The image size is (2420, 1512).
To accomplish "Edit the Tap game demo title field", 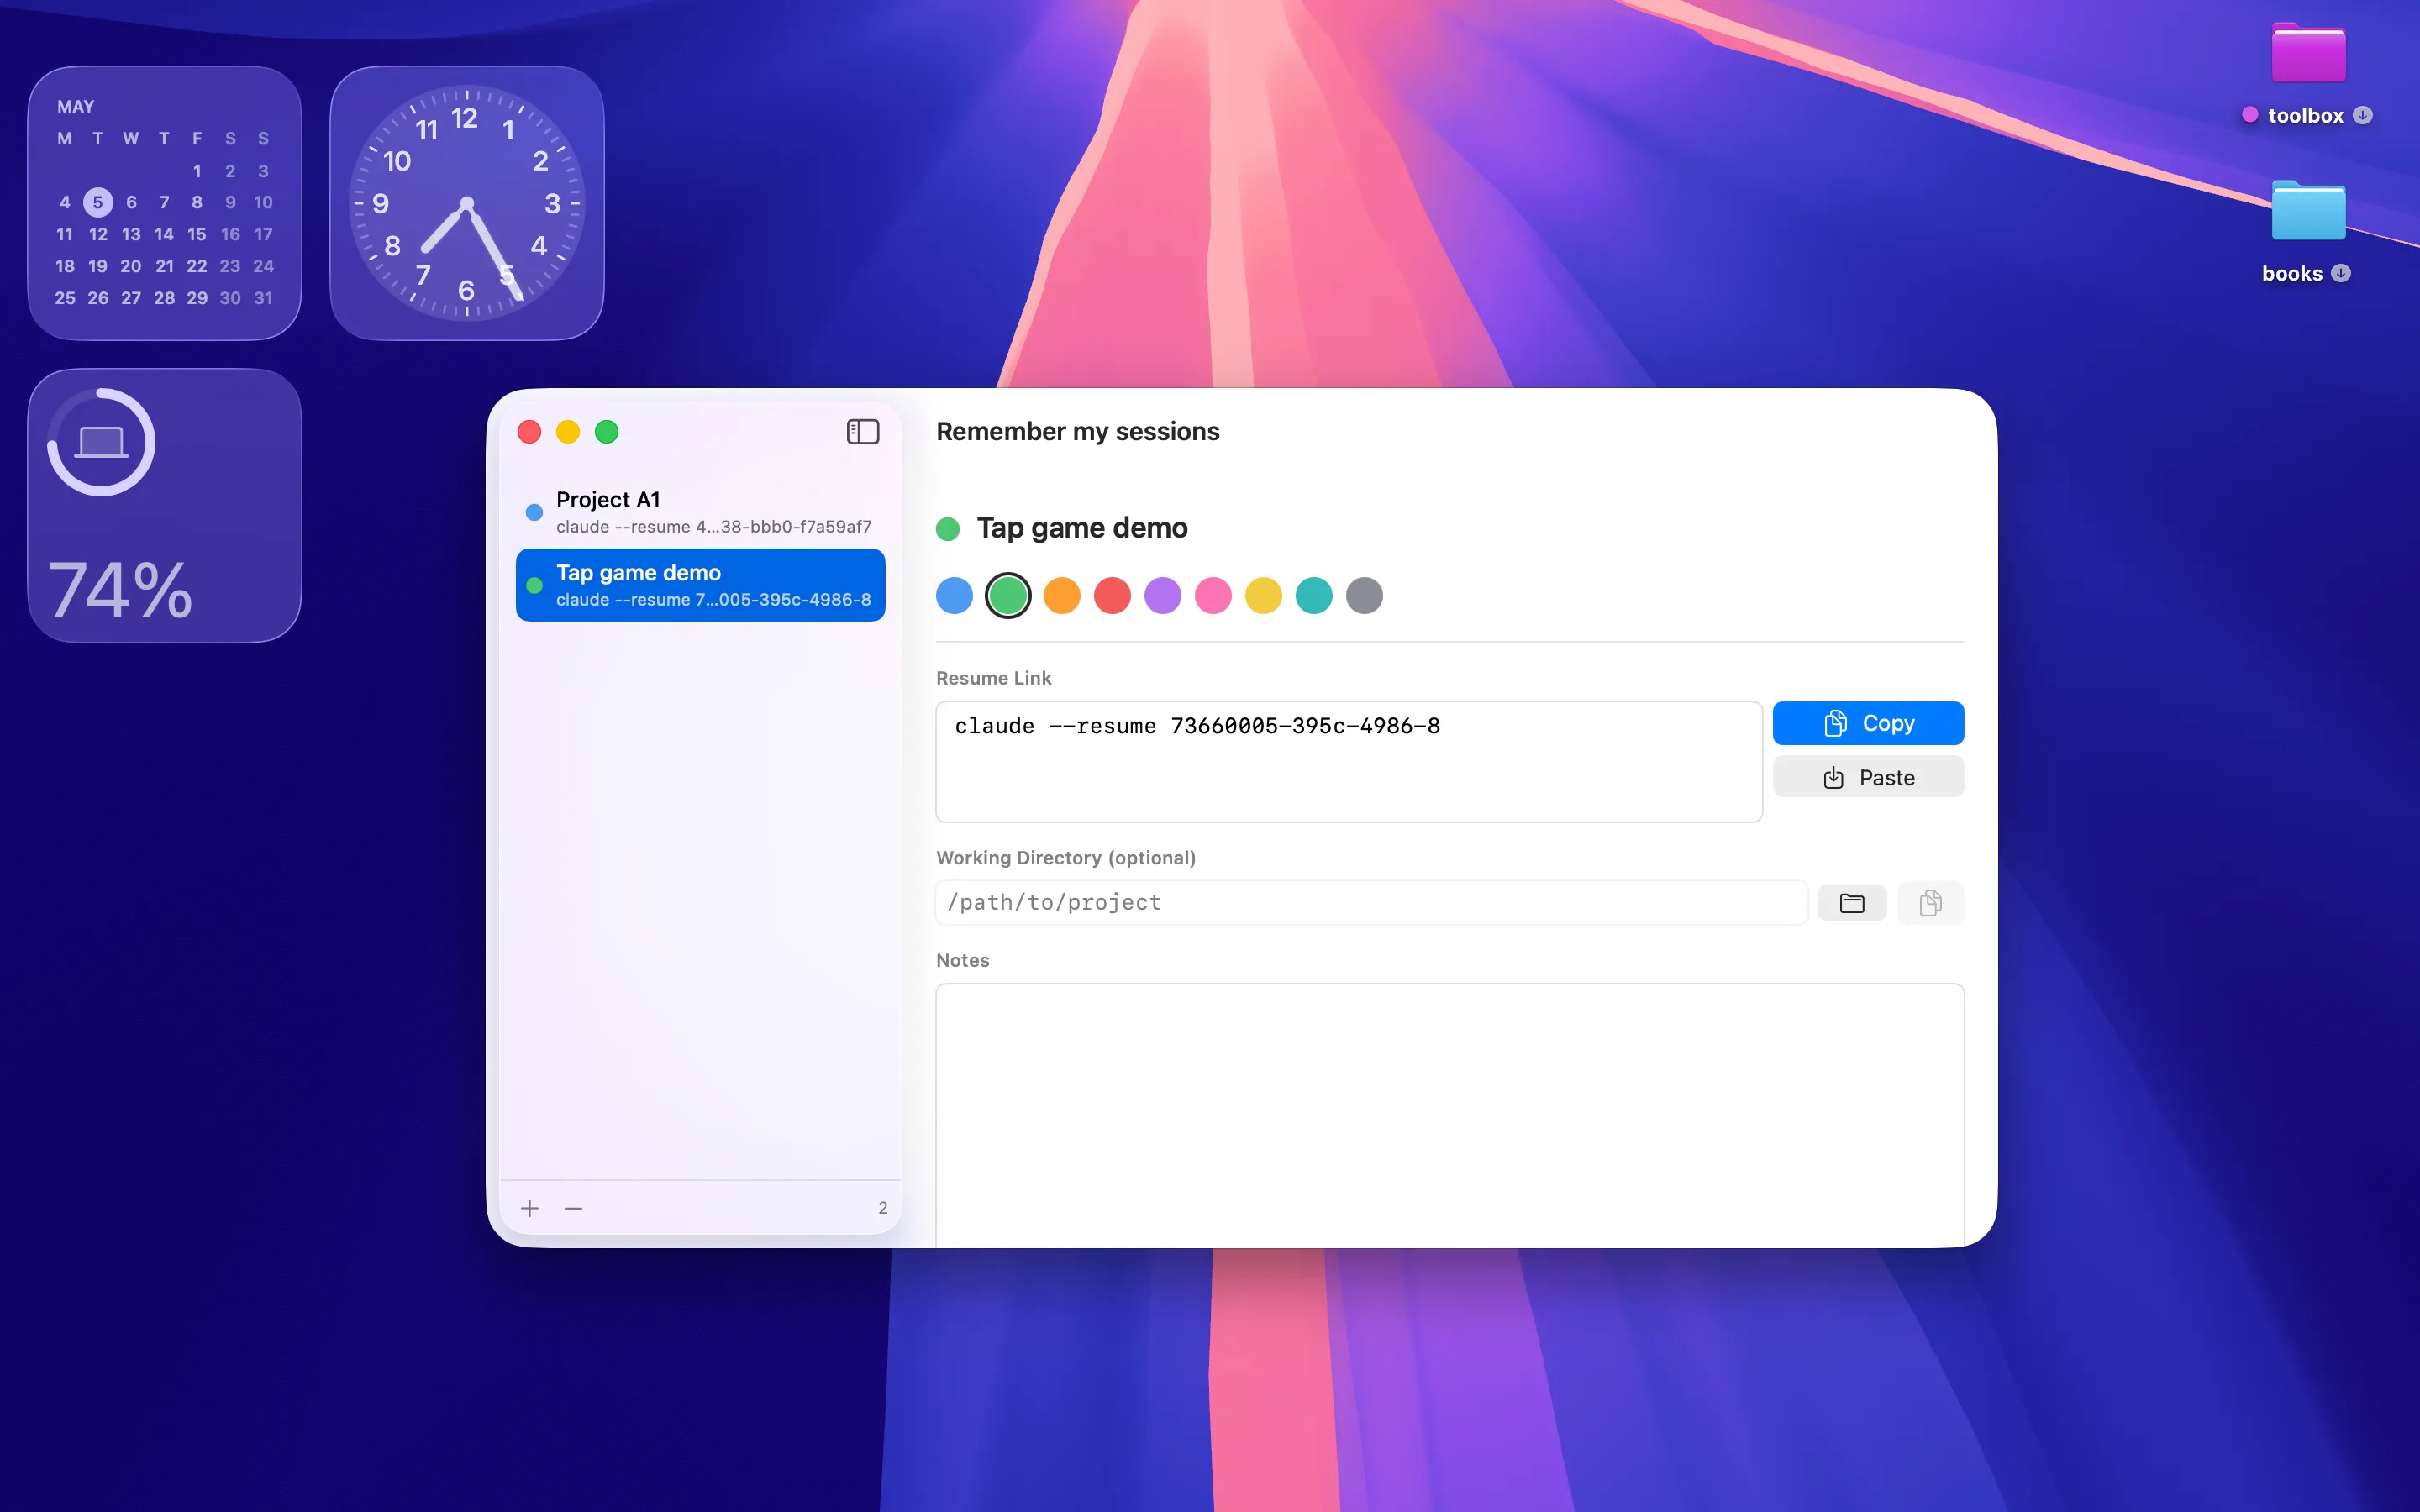I will [1082, 528].
